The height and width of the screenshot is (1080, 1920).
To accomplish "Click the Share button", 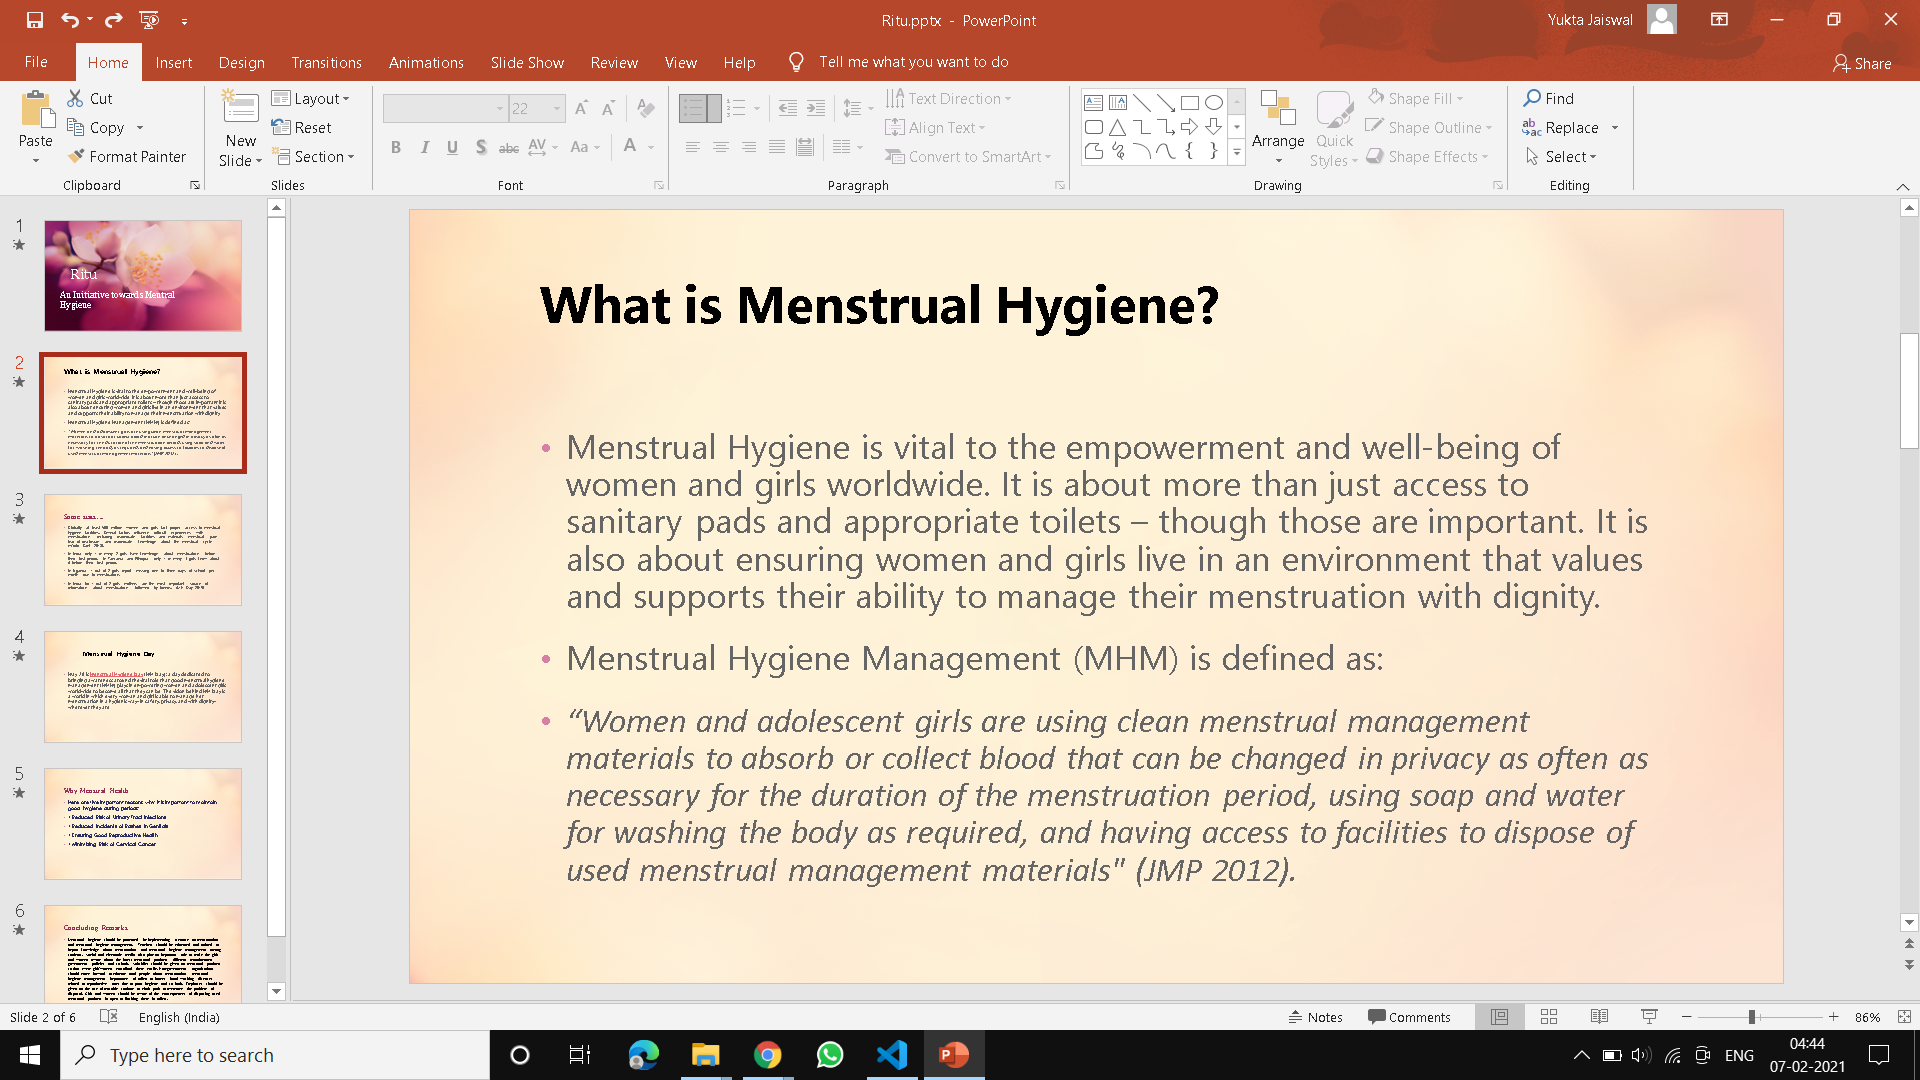I will click(1862, 63).
